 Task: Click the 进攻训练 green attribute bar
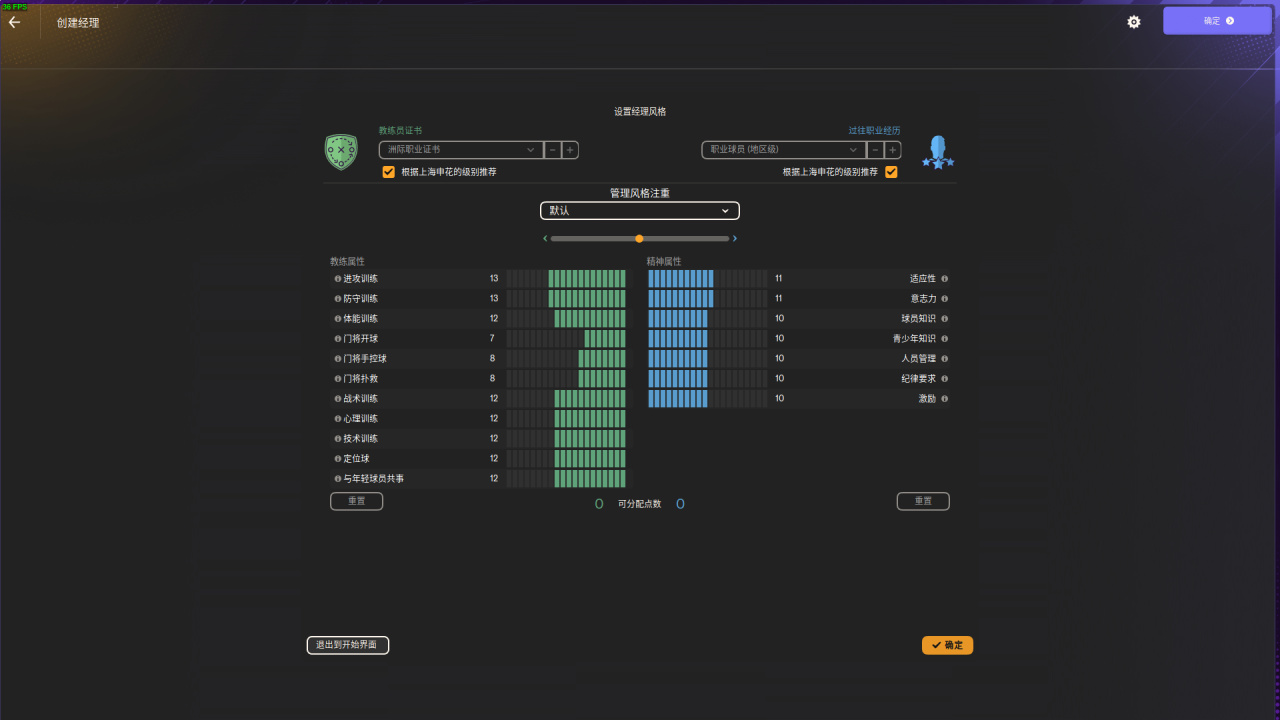566,279
